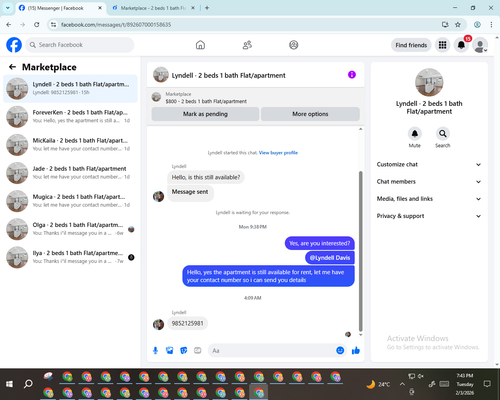Viewport: 500px width, 400px height.
Task: Close the Marketplace browser tab
Action: pyautogui.click(x=193, y=8)
